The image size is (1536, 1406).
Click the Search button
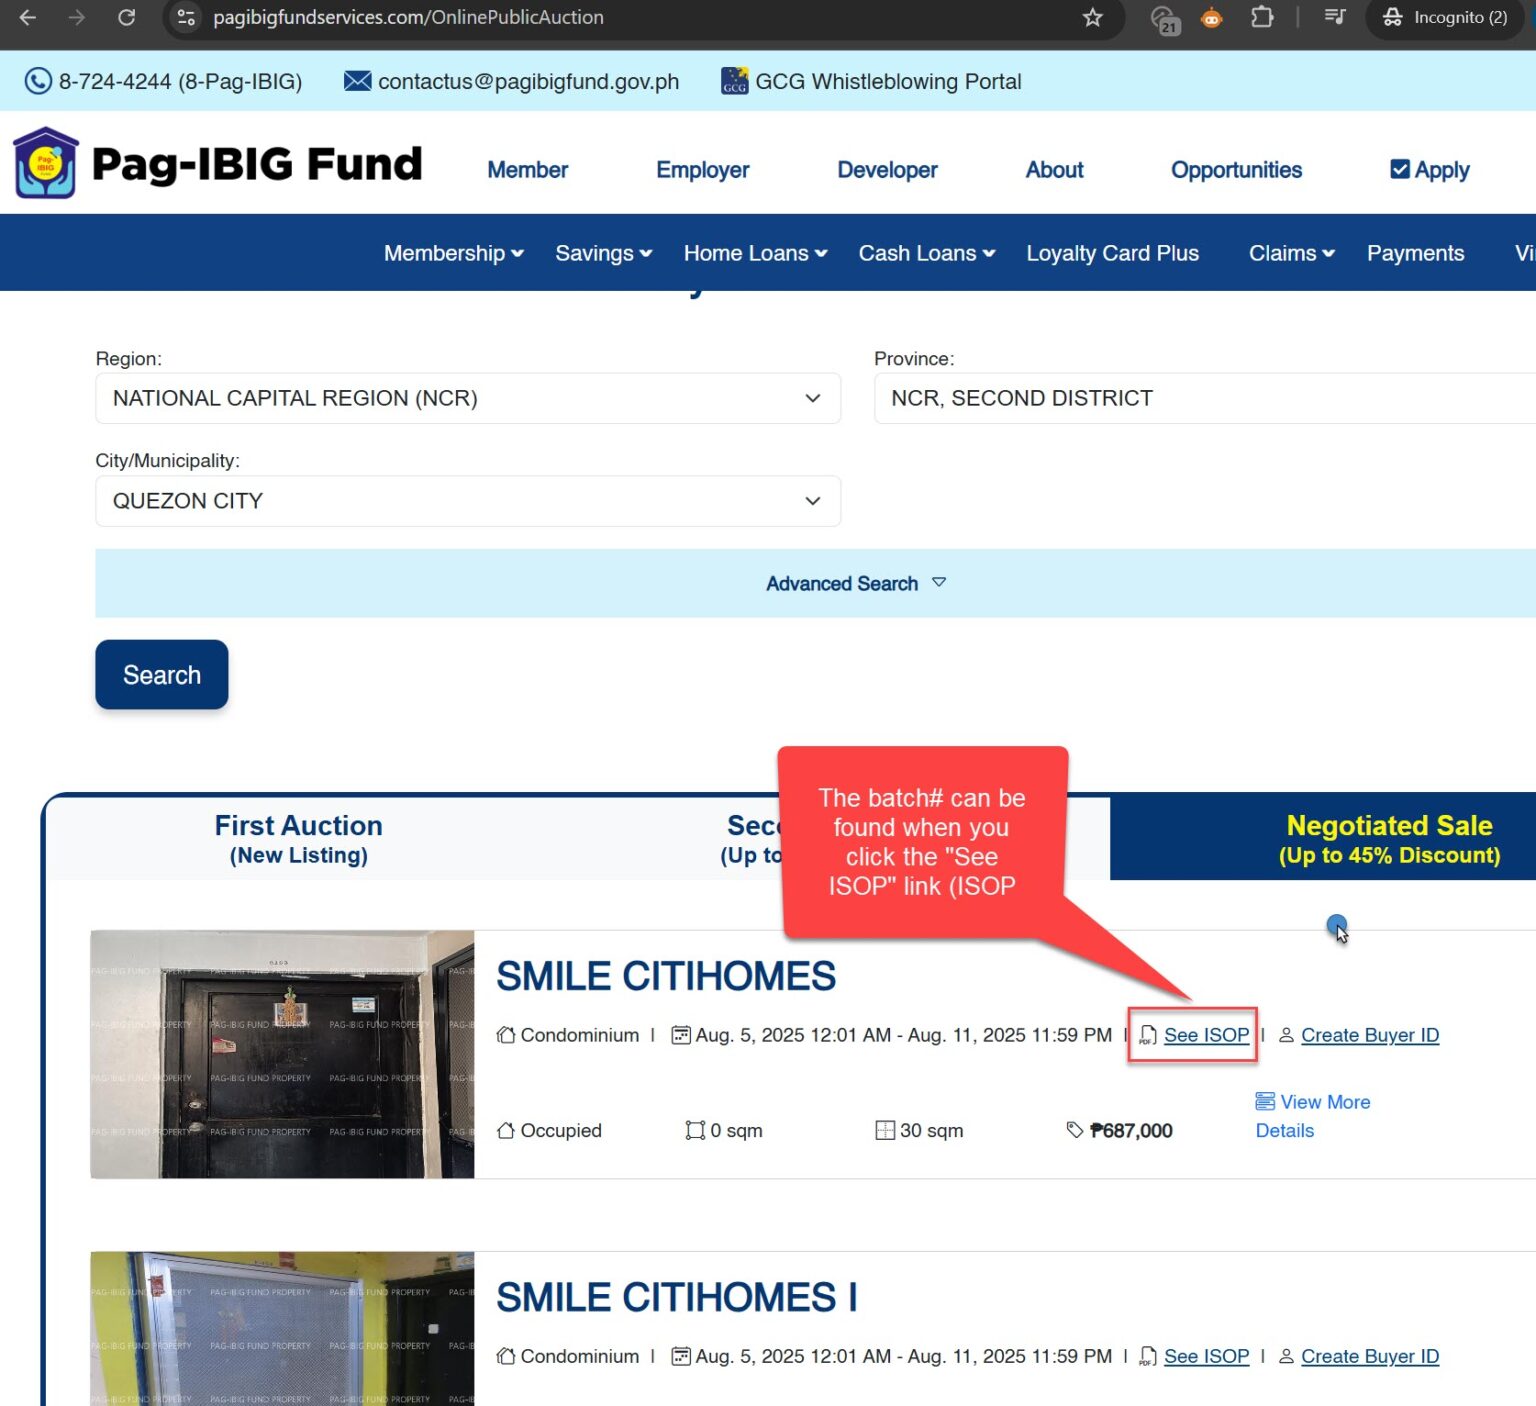(161, 674)
